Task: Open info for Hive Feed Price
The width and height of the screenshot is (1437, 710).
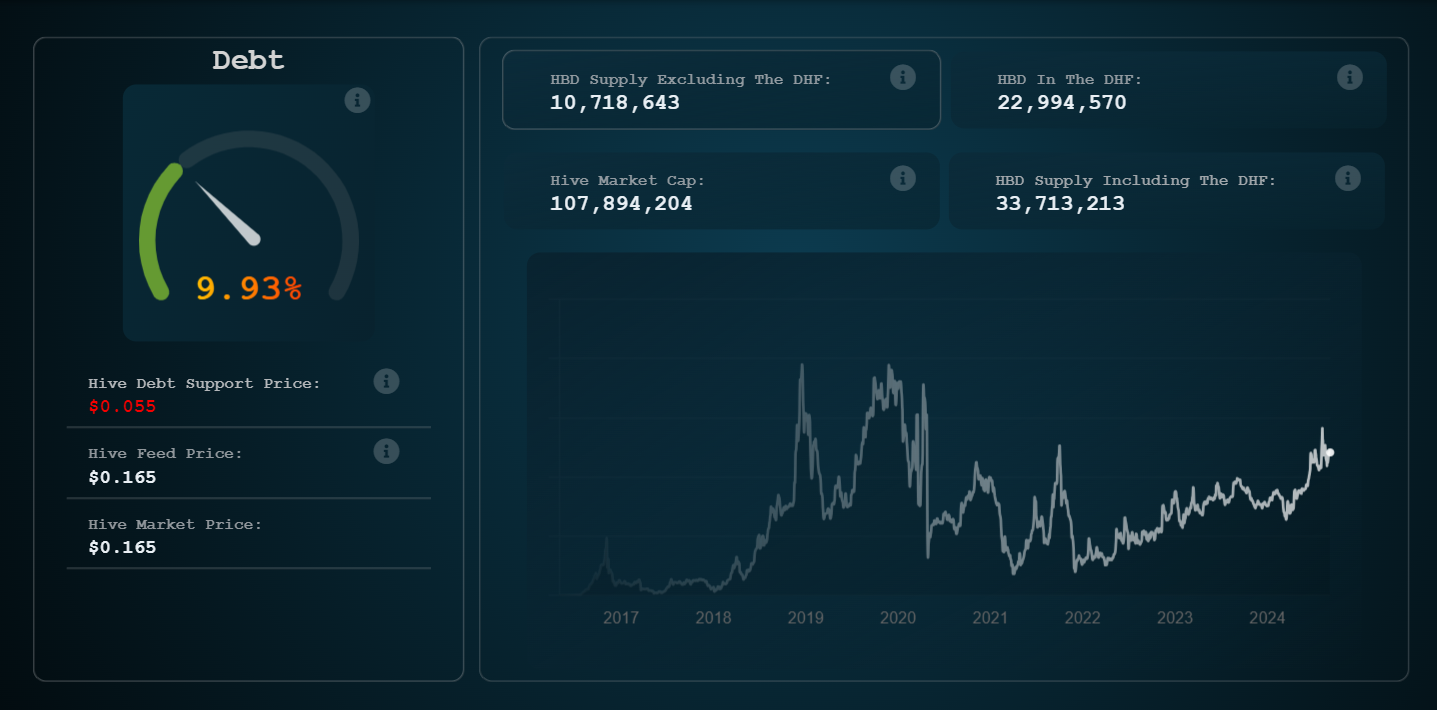Action: click(386, 451)
